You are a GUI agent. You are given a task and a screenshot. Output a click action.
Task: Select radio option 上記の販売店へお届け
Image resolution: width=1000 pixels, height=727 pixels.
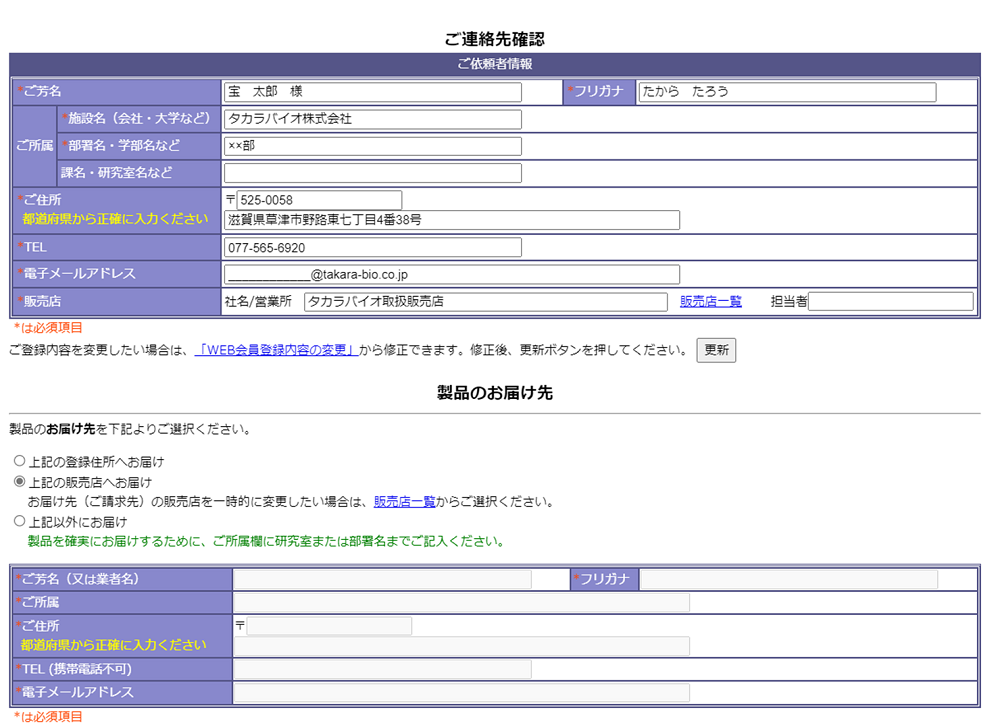click(x=19, y=482)
